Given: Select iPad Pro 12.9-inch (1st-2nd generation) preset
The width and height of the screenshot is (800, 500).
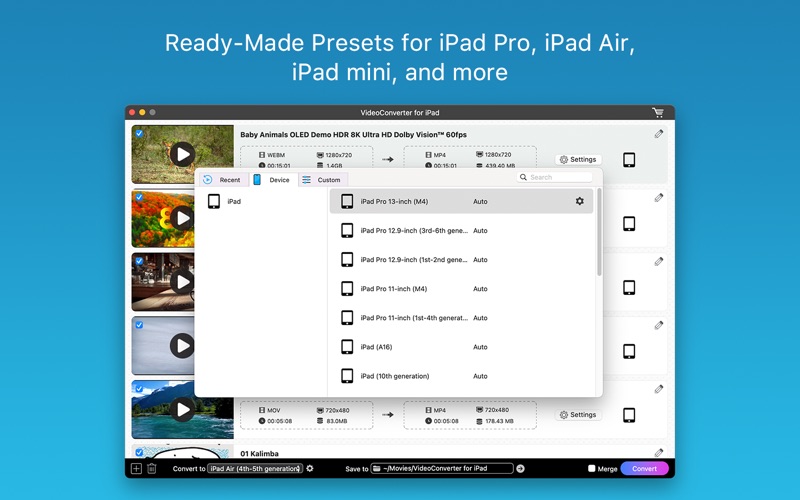Looking at the screenshot, I should point(461,259).
